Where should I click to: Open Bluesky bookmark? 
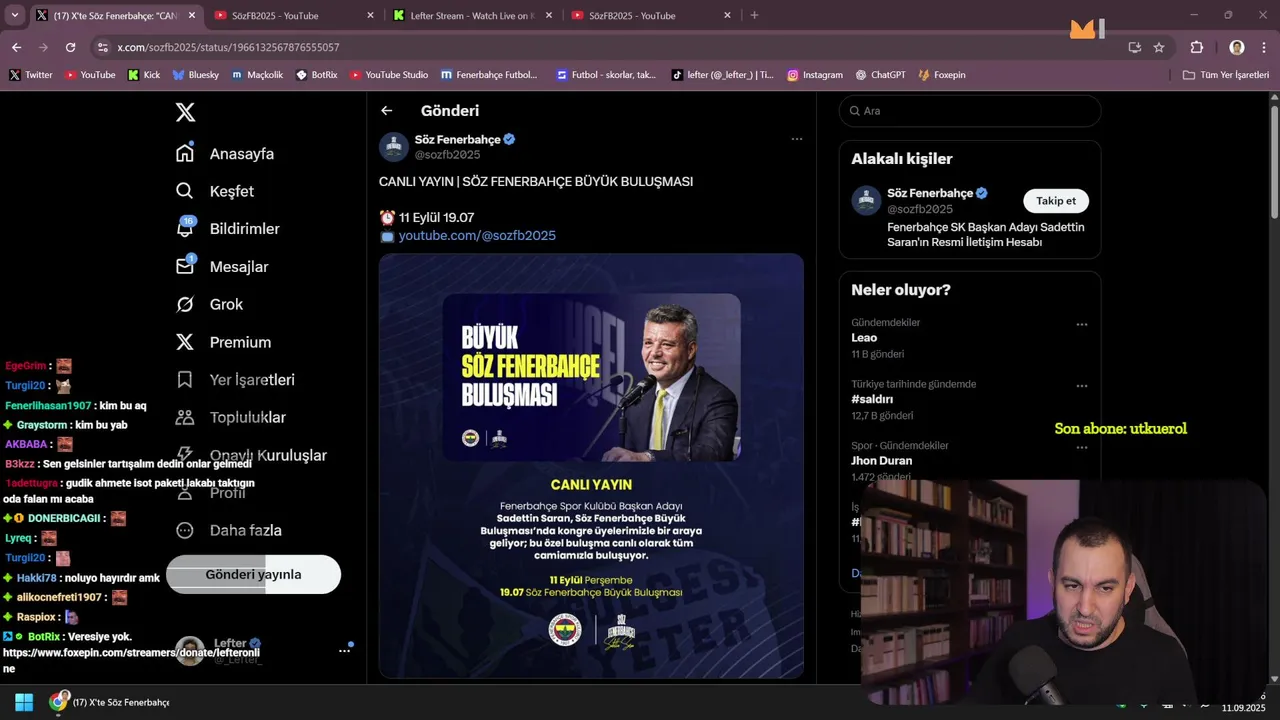tap(196, 75)
